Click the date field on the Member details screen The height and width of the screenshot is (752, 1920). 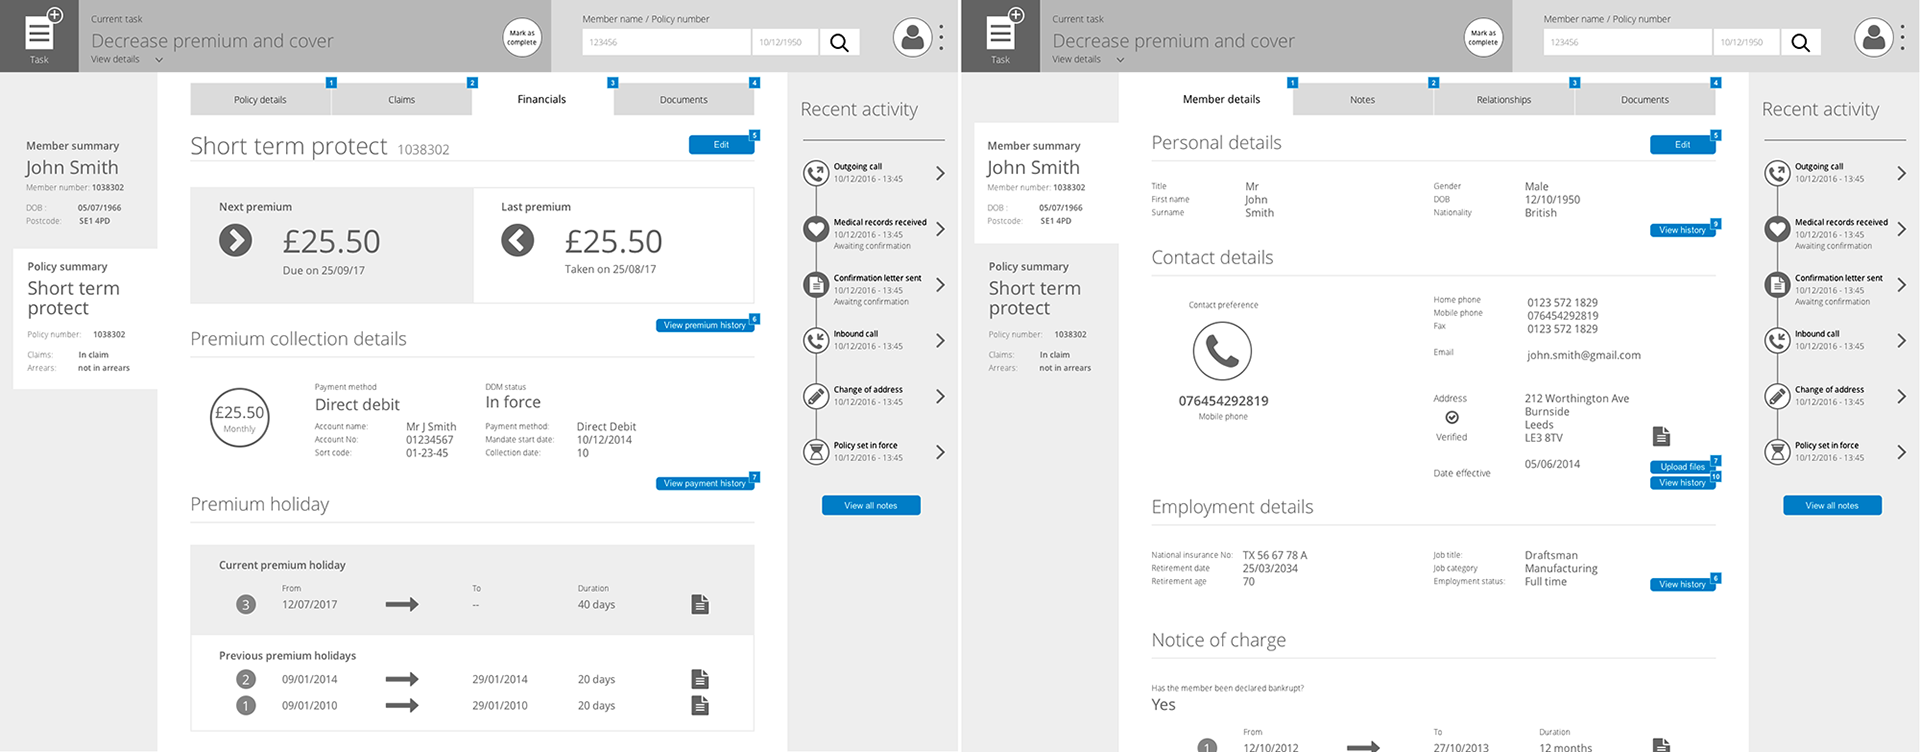[1746, 42]
